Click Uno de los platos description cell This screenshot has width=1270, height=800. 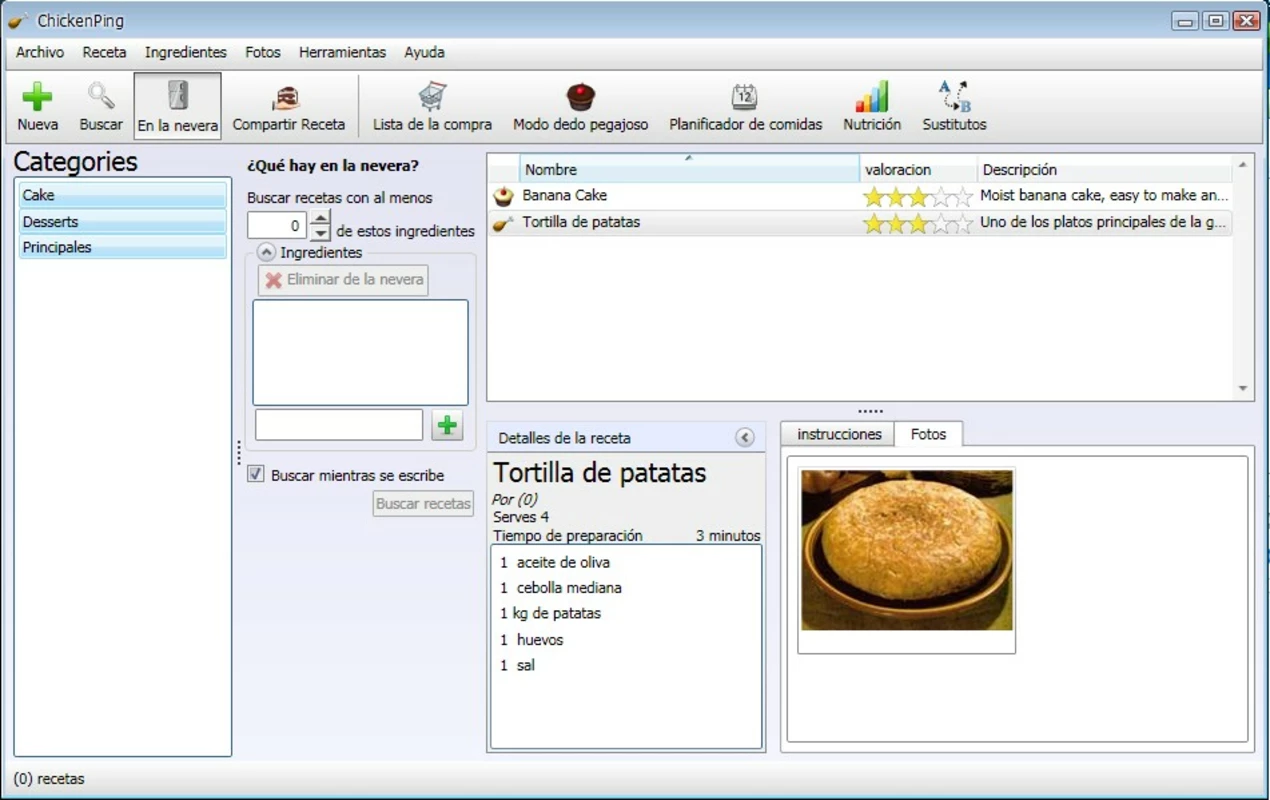click(x=1104, y=222)
